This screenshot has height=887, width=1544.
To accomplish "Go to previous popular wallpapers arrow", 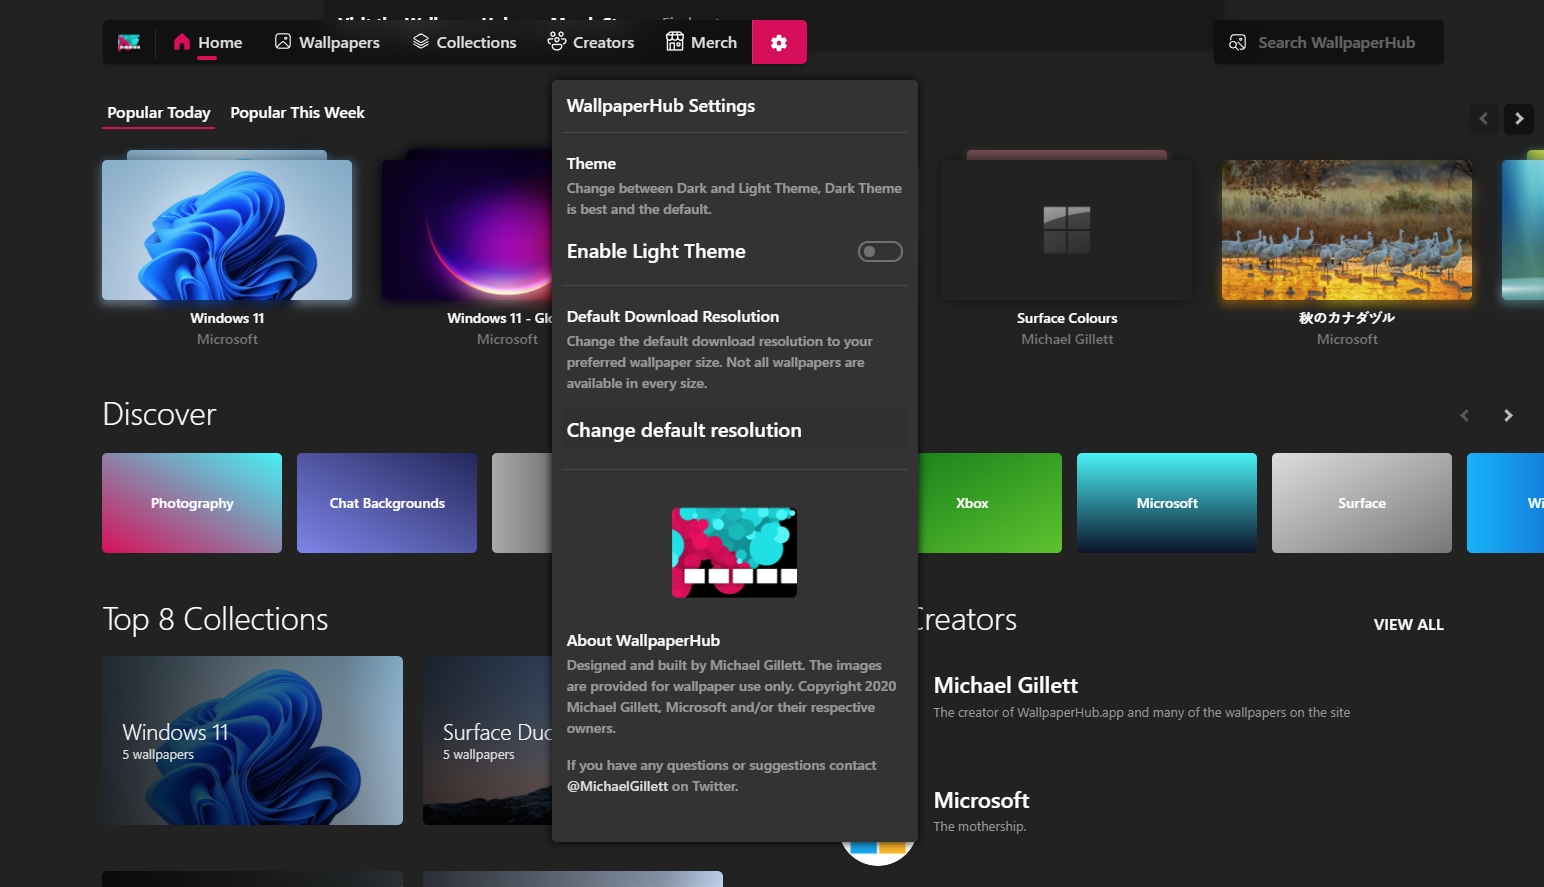I will (1483, 118).
